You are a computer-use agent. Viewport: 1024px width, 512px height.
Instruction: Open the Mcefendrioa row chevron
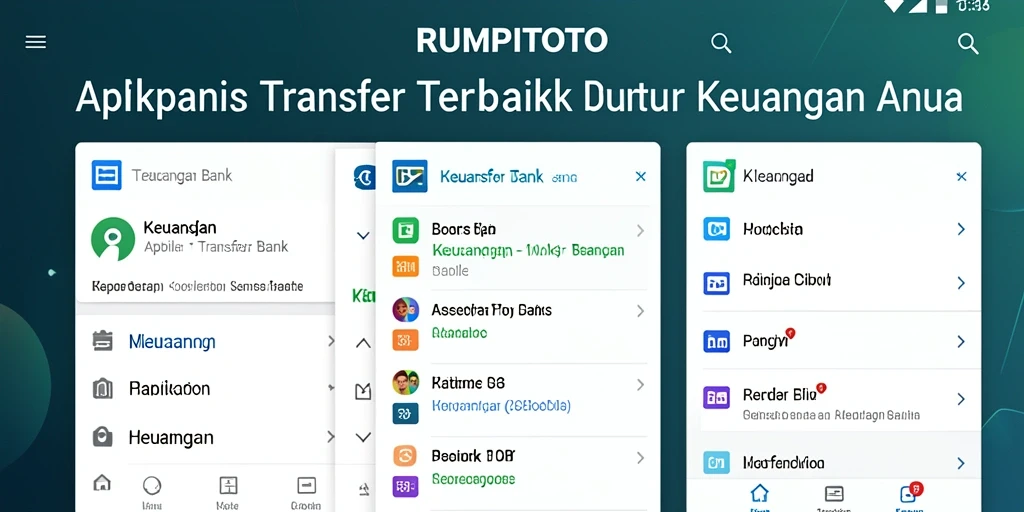tap(961, 463)
